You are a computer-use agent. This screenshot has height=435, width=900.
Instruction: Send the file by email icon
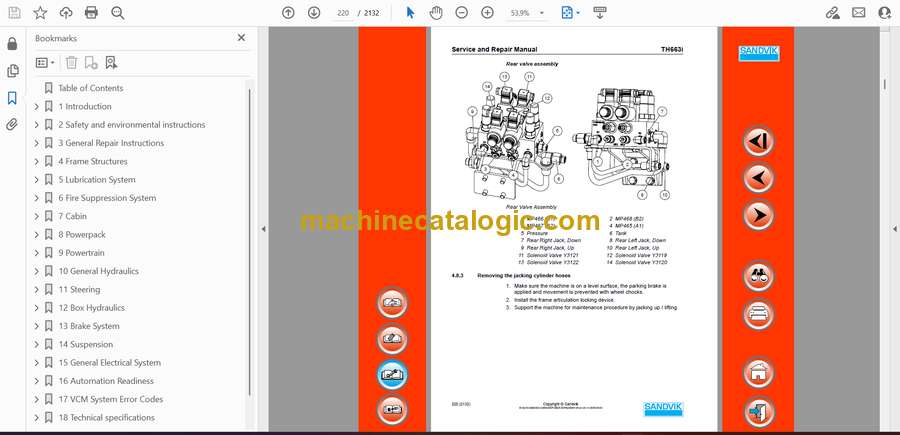coord(859,13)
